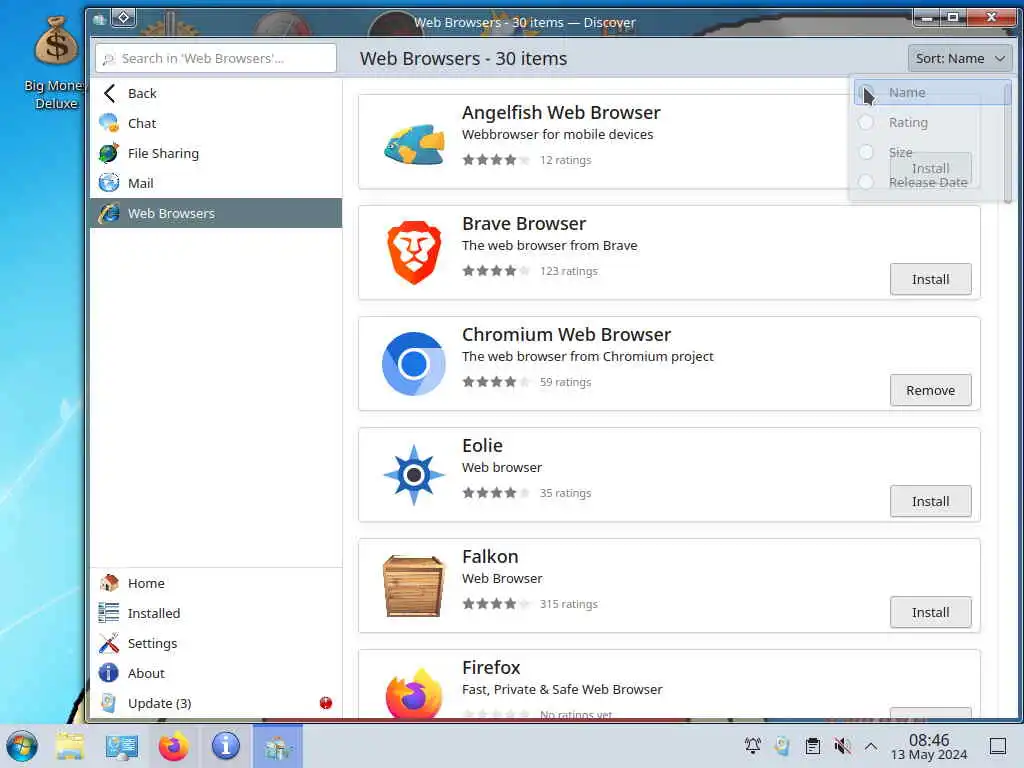Click the File Sharing globe icon
Screen dimensions: 1024x768
[109, 153]
